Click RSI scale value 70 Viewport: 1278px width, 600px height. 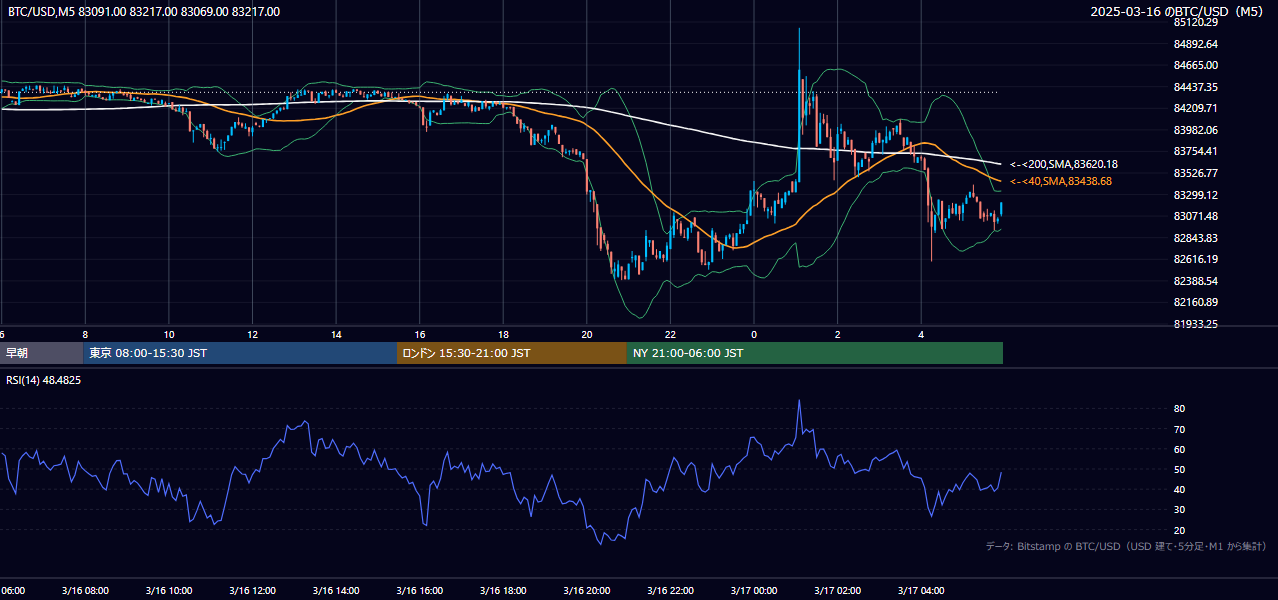click(x=1179, y=429)
